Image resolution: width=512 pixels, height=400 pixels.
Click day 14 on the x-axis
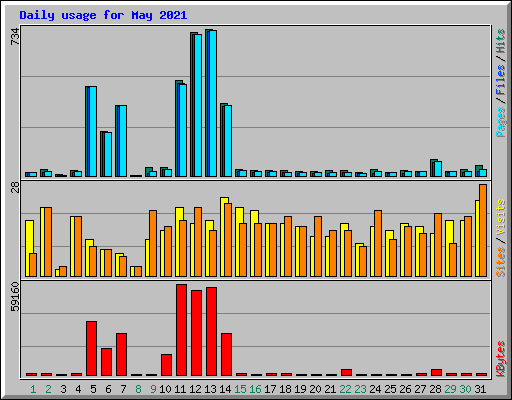click(225, 389)
